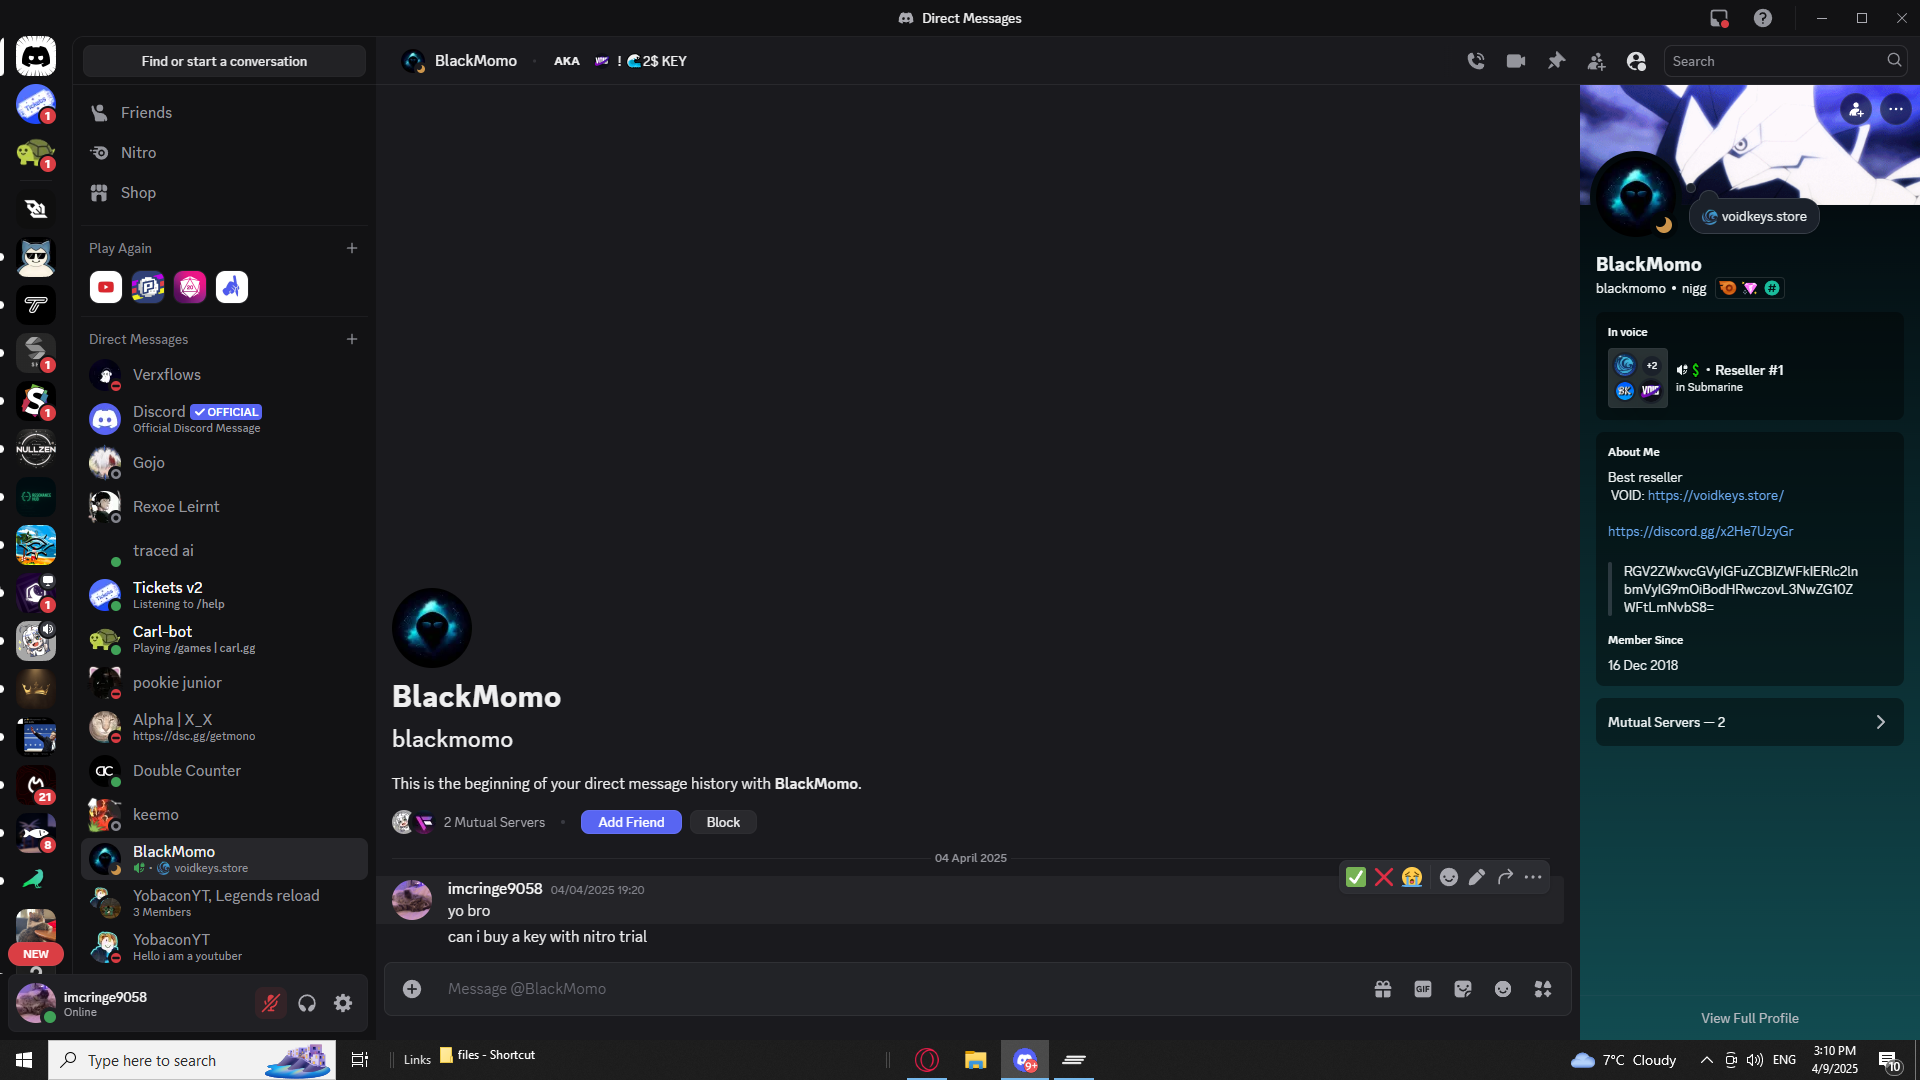This screenshot has width=1920, height=1080.
Task: React with the green check mark
Action: click(1356, 877)
